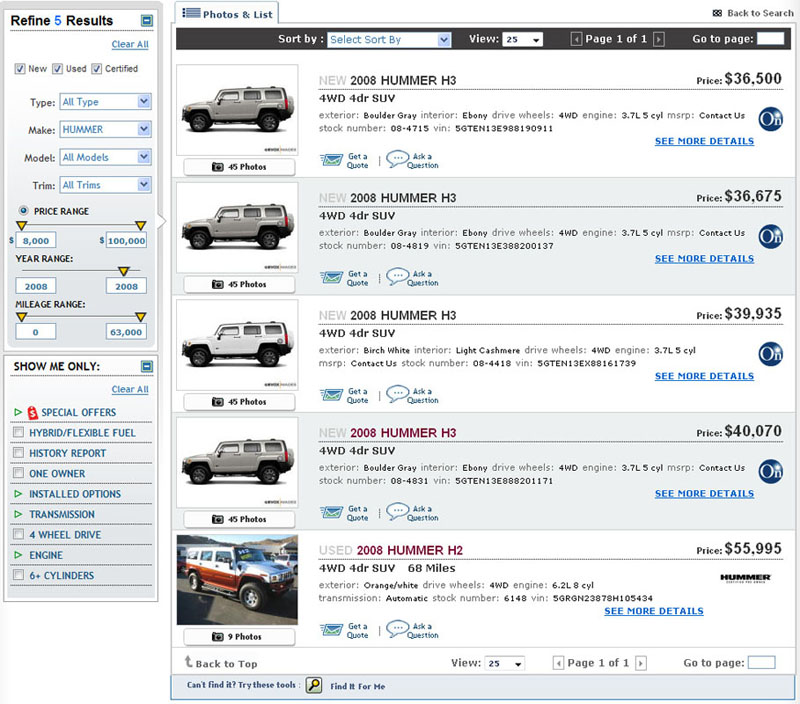The image size is (800, 704).
Task: Expand the Installed Options filter
Action: (x=18, y=494)
